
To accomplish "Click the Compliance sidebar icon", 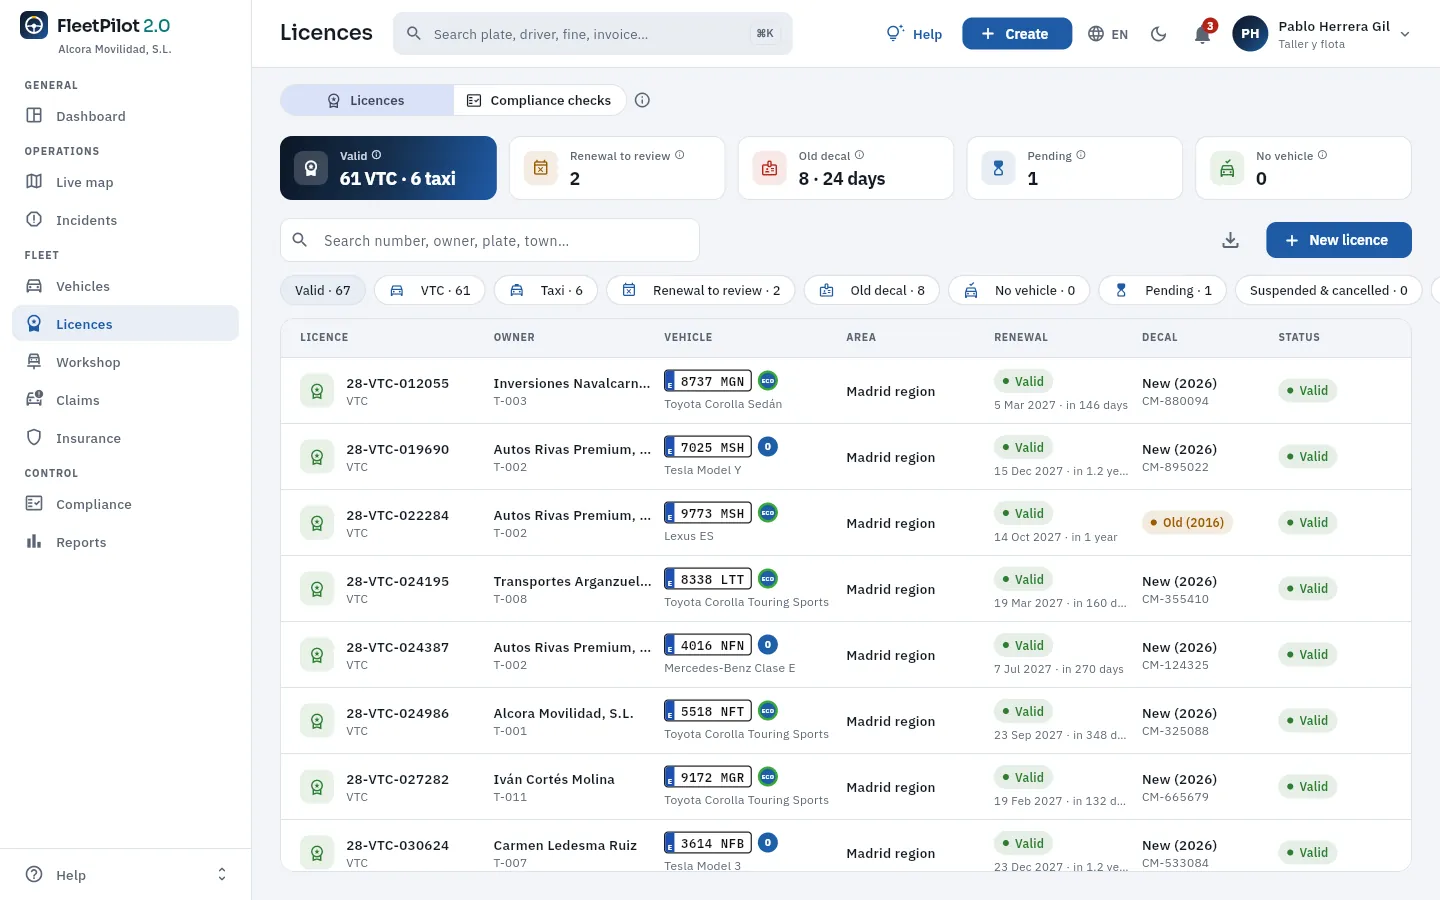I will click(34, 504).
